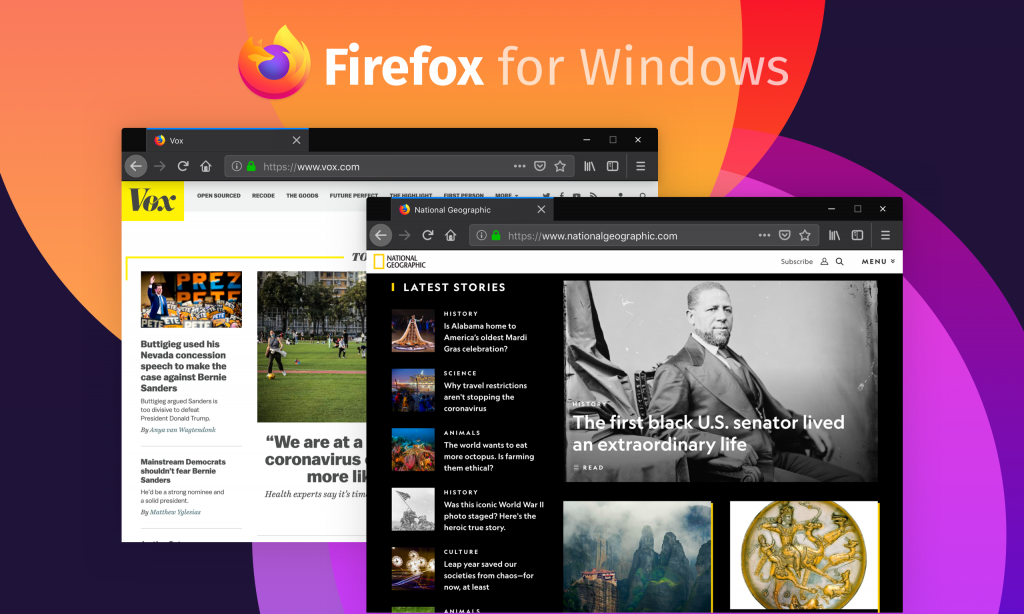Open coral reef octopus story thumbnail
This screenshot has height=614, width=1024.
[x=413, y=449]
